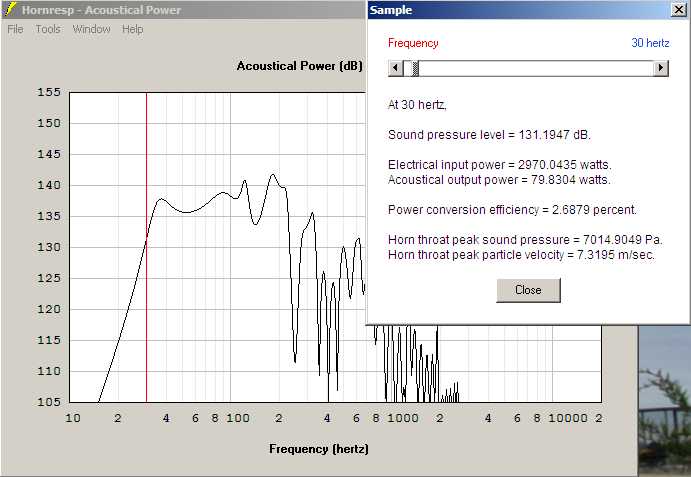The width and height of the screenshot is (691, 477).
Task: Click the 'At 30 hertz,' text
Action: point(417,105)
